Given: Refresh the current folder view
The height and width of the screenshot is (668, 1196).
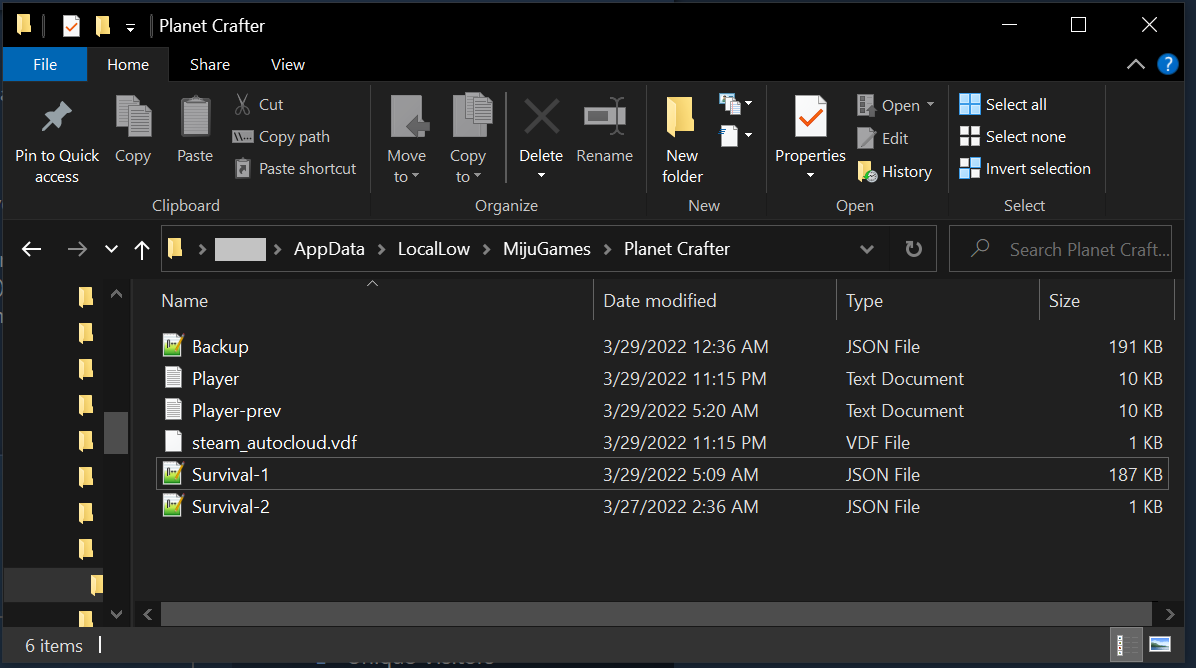Looking at the screenshot, I should coord(913,249).
